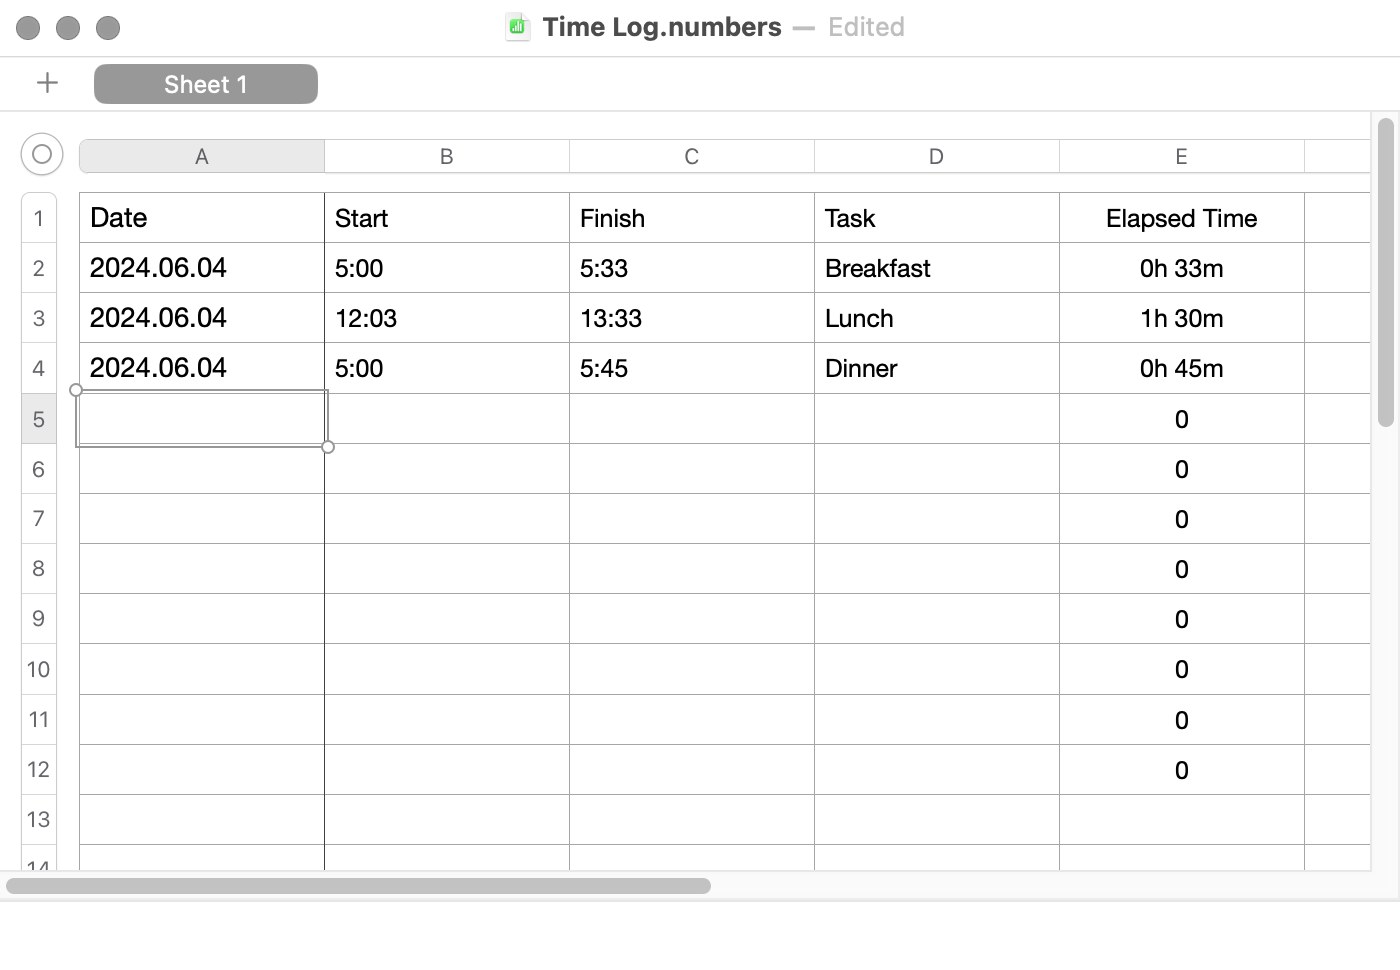The height and width of the screenshot is (970, 1400).
Task: Click the Breakfast task cell
Action: pyautogui.click(x=937, y=268)
